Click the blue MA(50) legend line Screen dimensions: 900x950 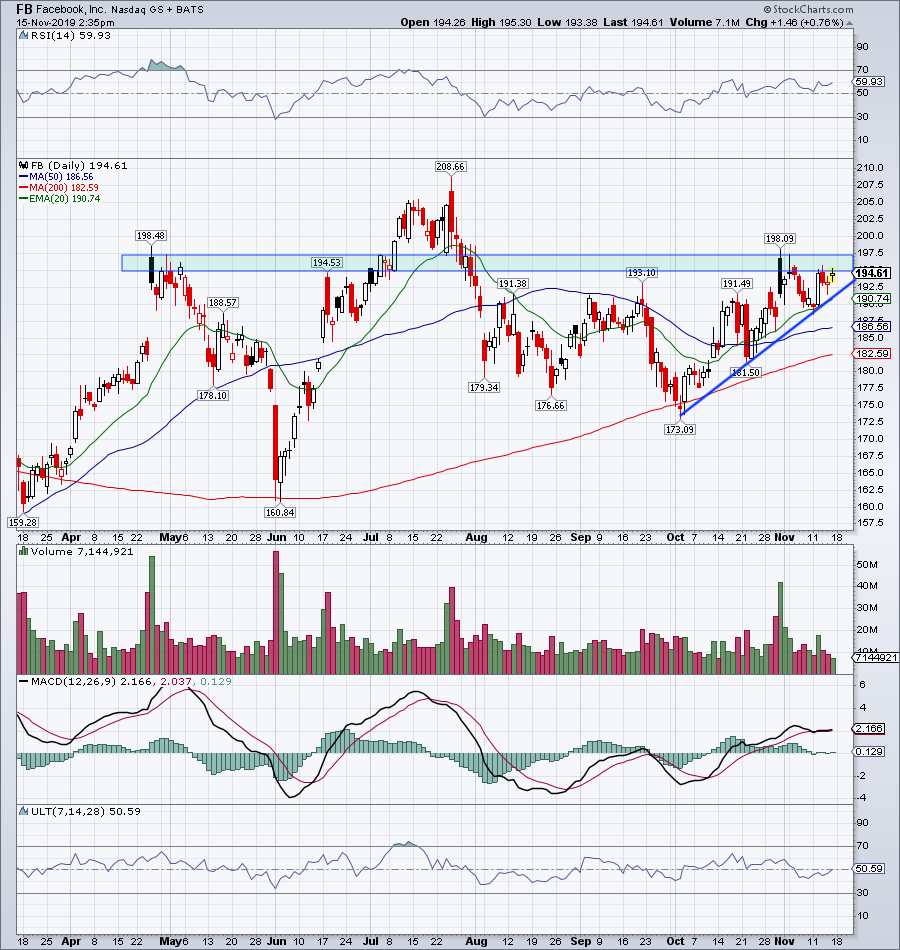[x=24, y=177]
